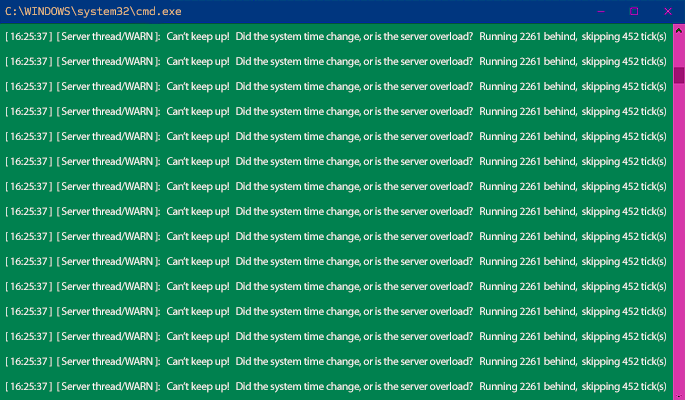The height and width of the screenshot is (400, 685).
Task: Click 'Running 2261 behind' in the third log line
Action: (x=528, y=86)
